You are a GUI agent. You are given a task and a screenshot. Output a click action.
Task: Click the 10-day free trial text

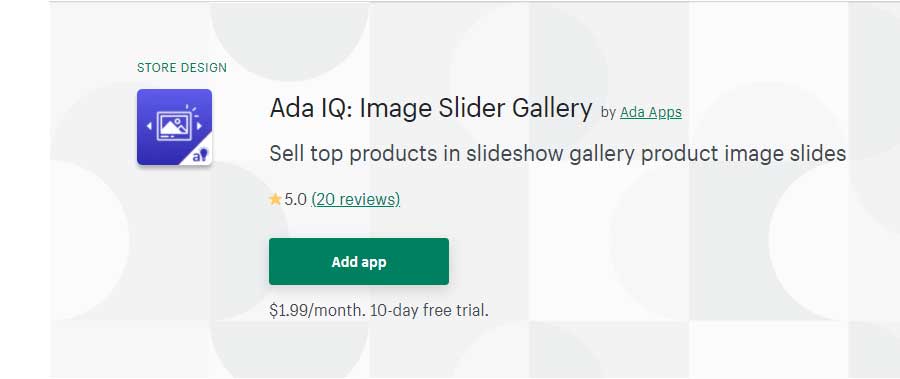(429, 311)
